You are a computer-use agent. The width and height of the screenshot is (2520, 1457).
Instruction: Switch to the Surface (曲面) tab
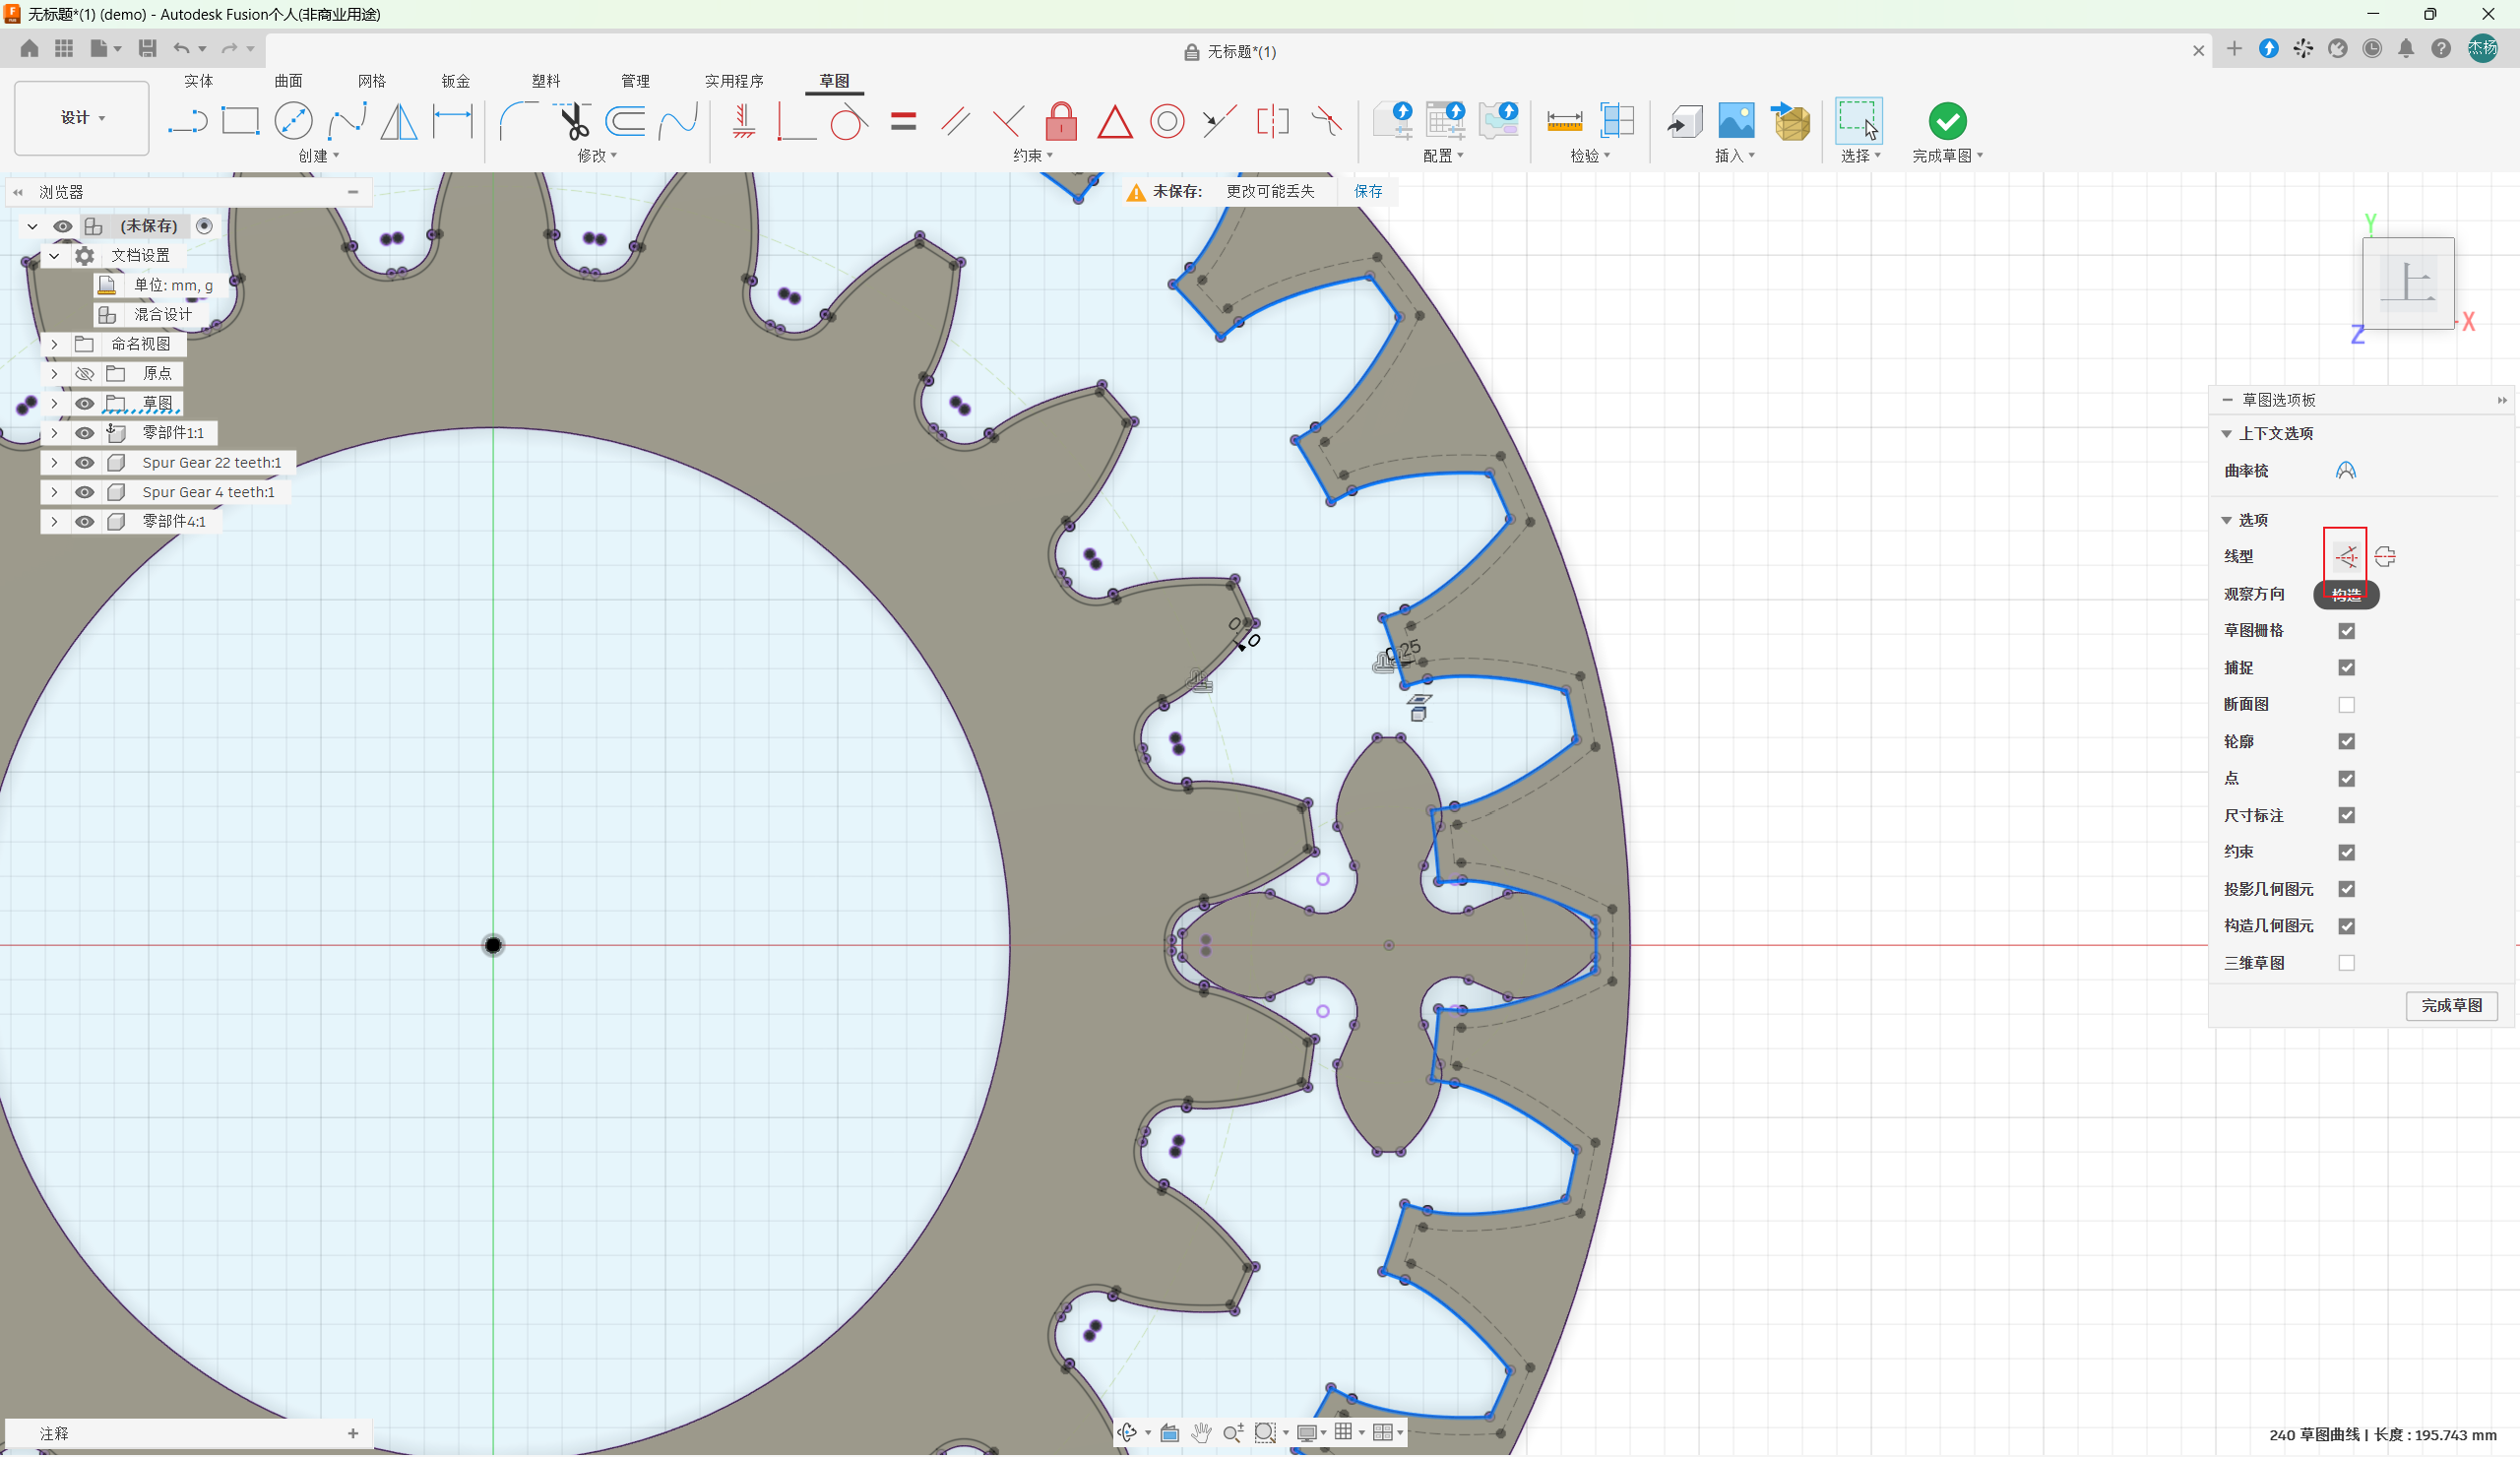pyautogui.click(x=288, y=81)
